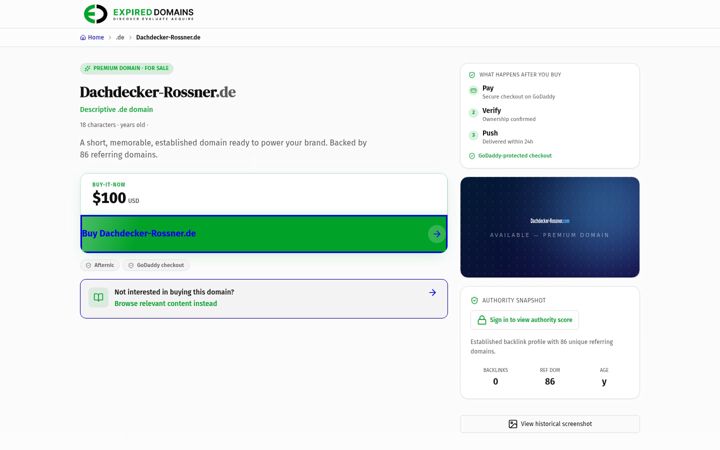The width and height of the screenshot is (720, 450).
Task: Click the What Happens After You Buy check icon
Action: pyautogui.click(x=472, y=75)
